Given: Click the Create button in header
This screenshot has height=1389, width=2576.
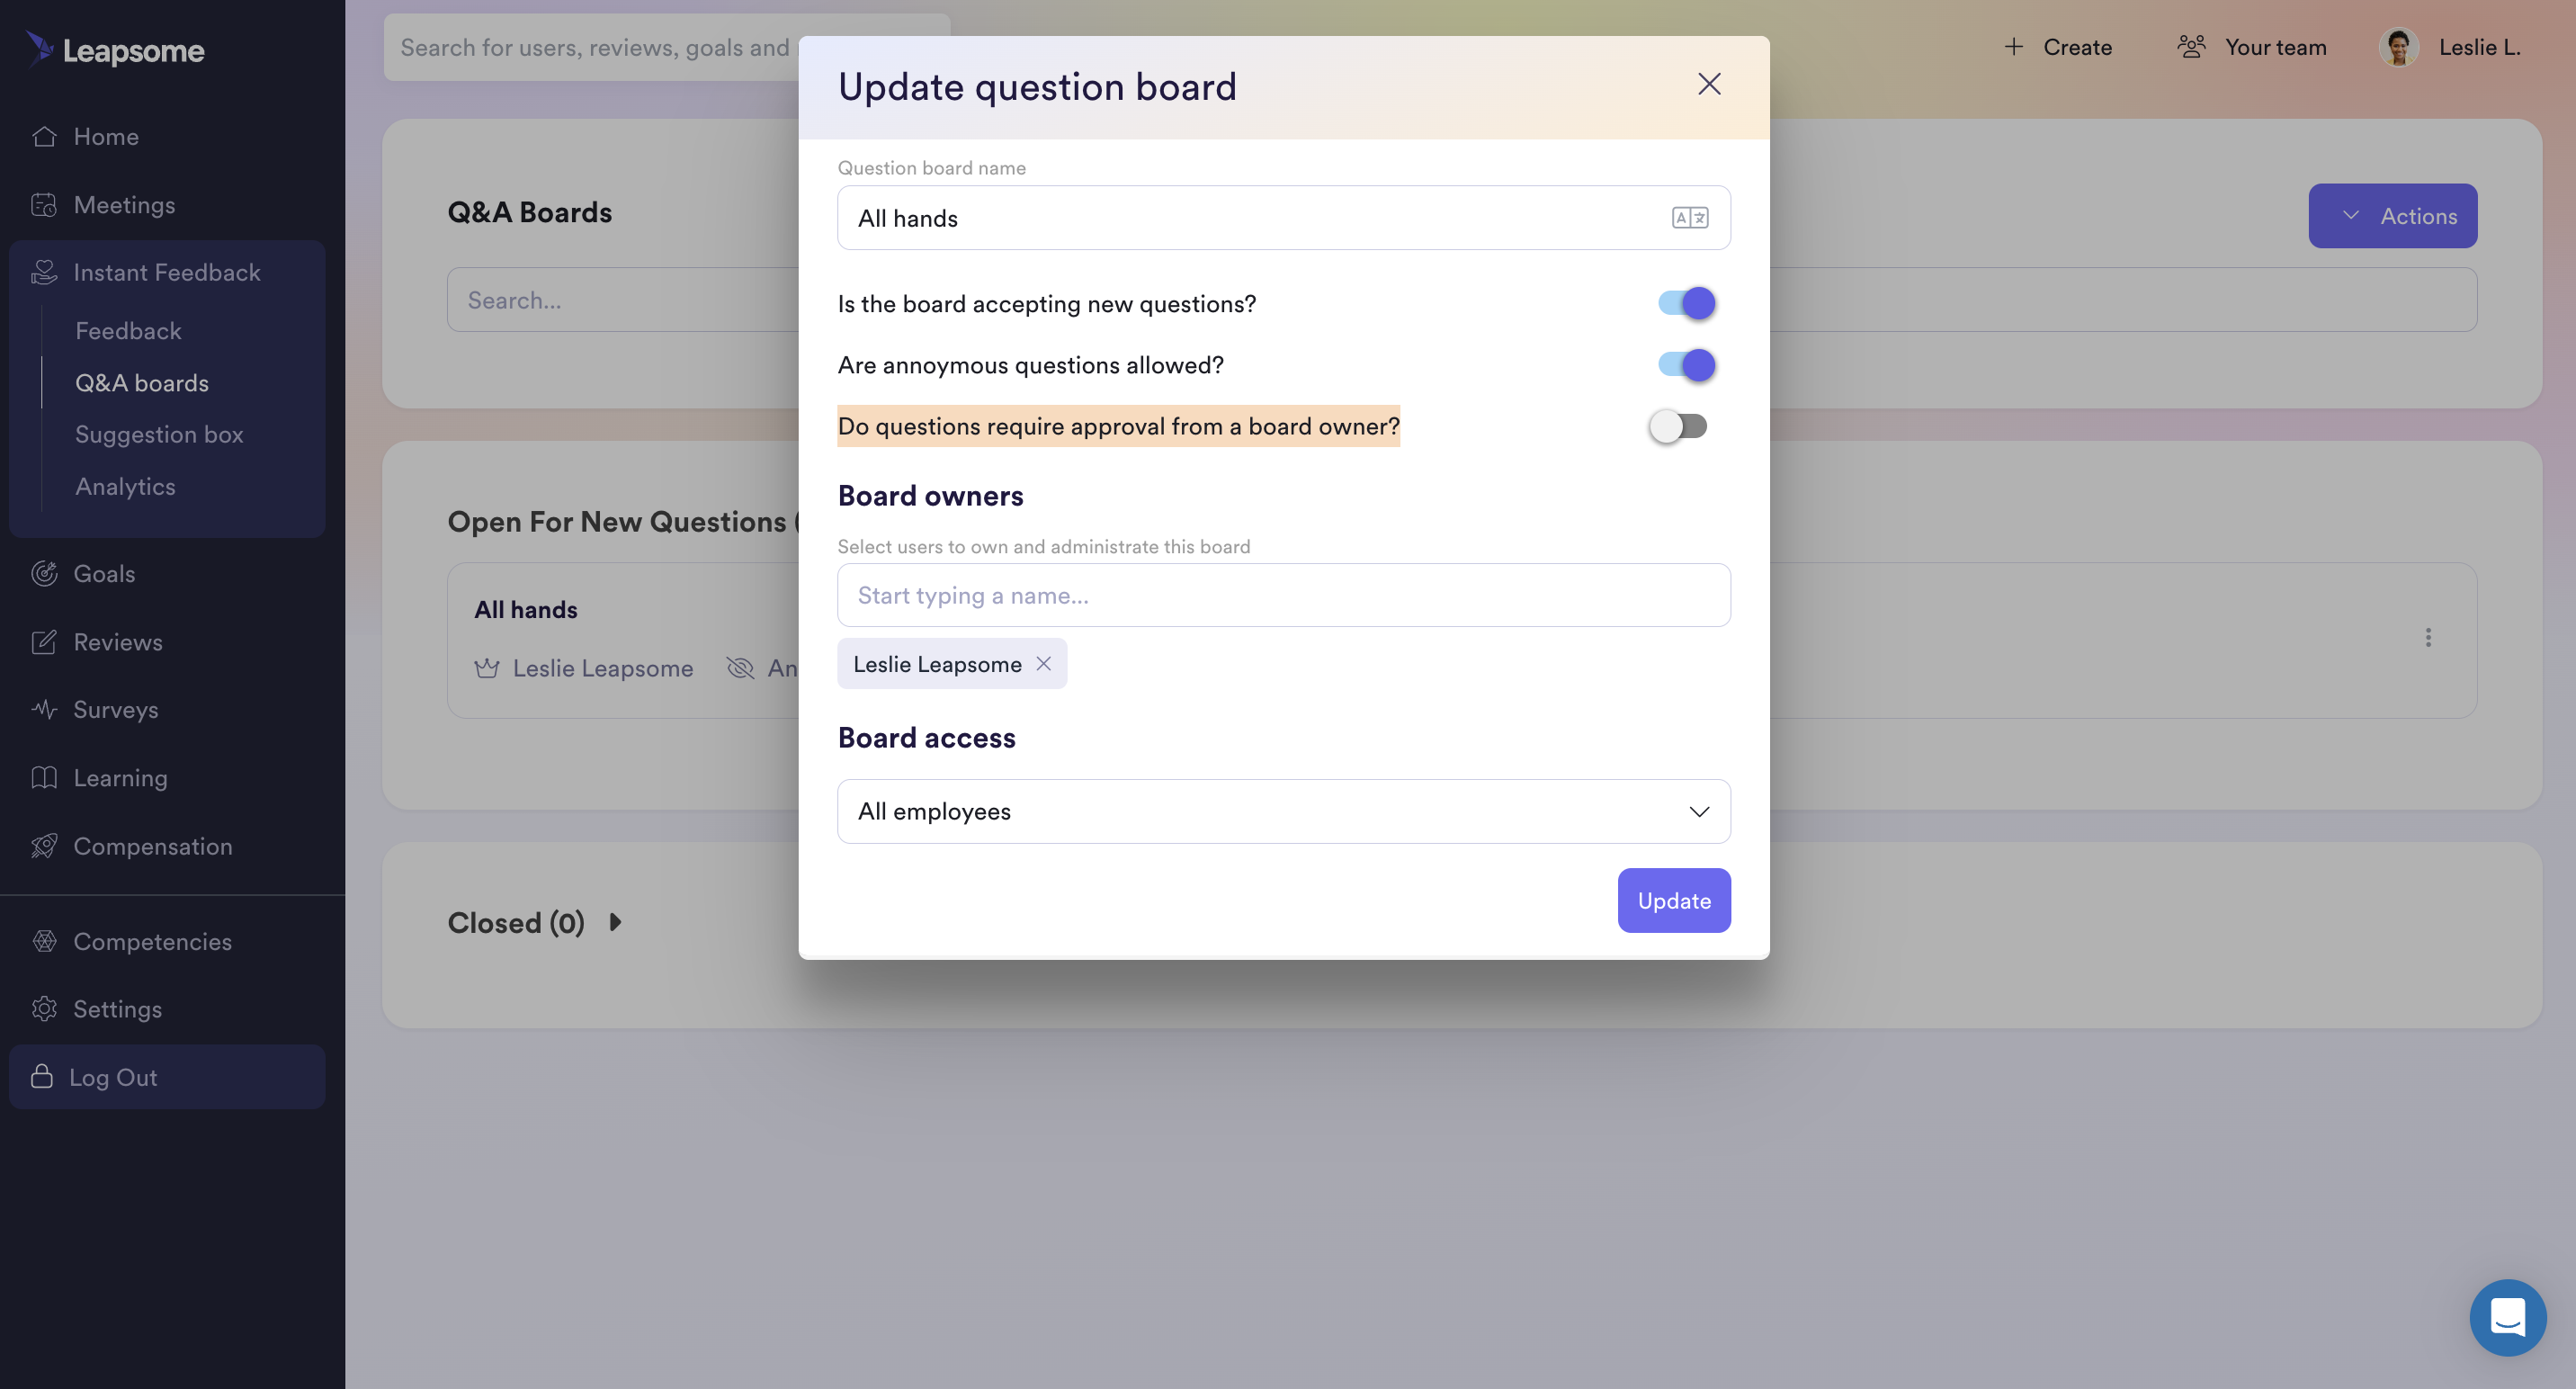Looking at the screenshot, I should tap(2058, 47).
